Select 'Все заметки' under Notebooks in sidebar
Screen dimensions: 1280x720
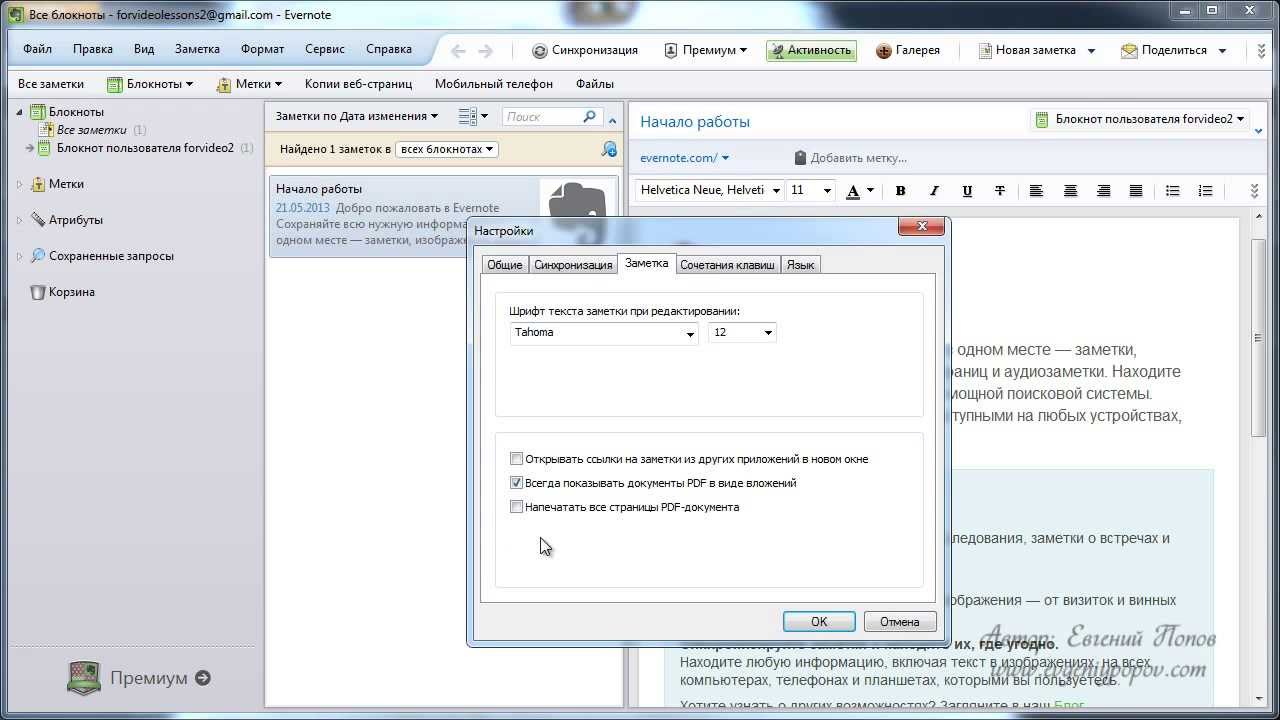[92, 130]
